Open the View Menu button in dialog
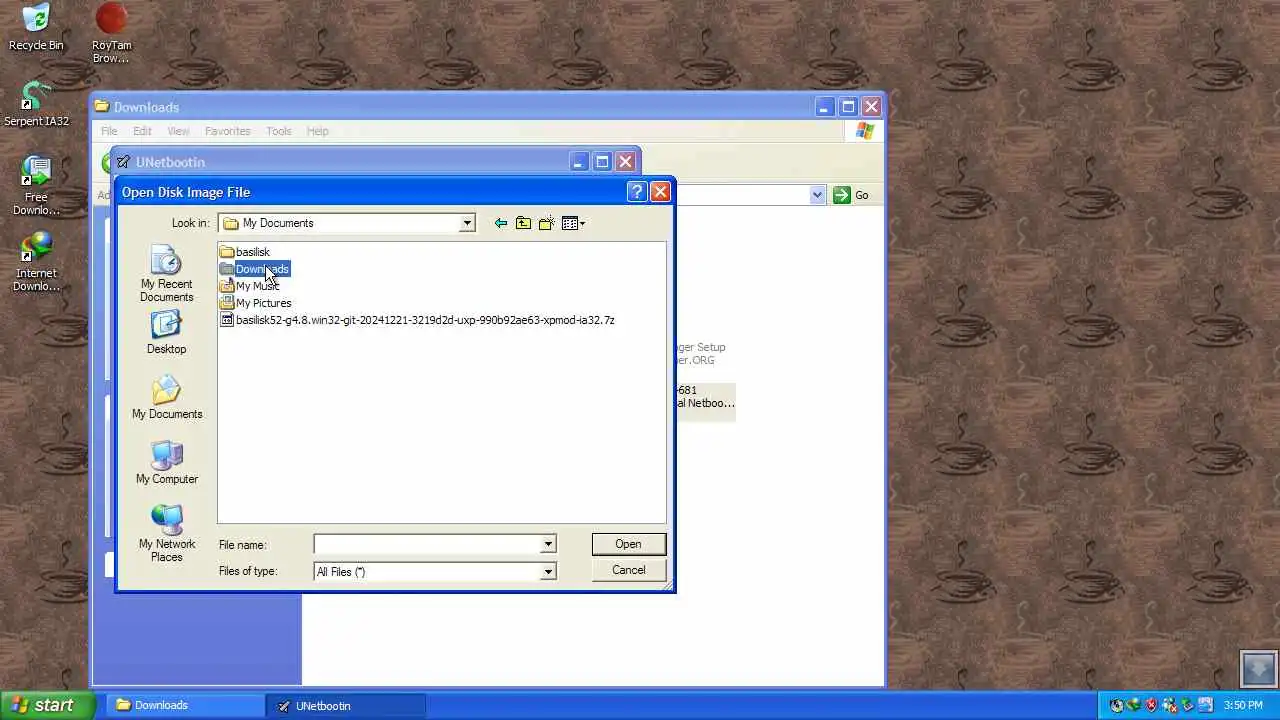 point(573,223)
